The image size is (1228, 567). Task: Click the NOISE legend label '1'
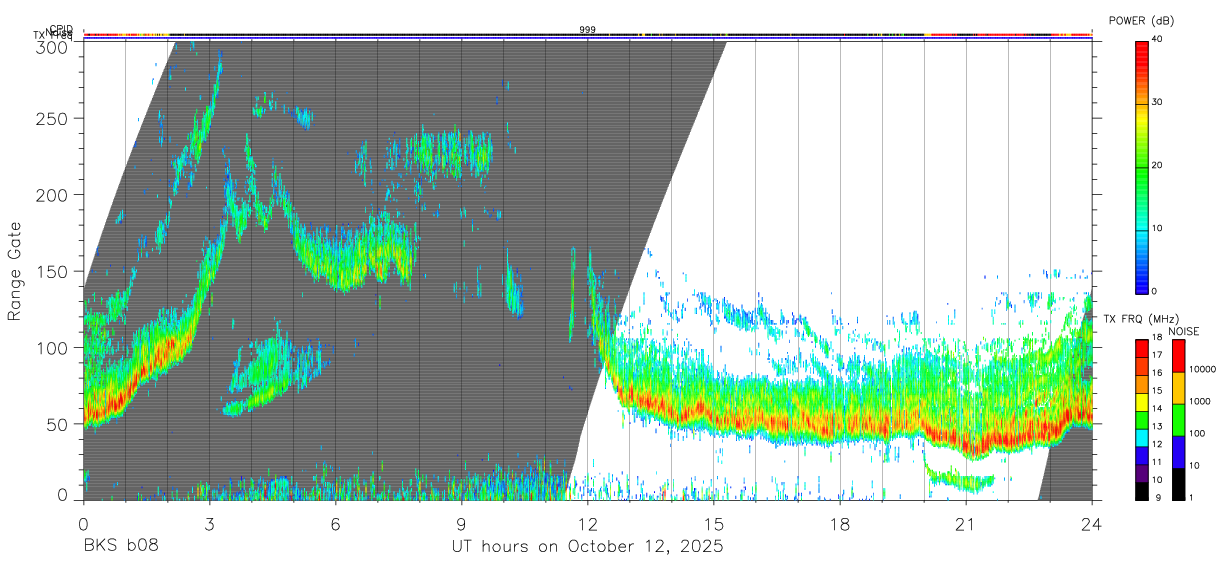pyautogui.click(x=1193, y=497)
